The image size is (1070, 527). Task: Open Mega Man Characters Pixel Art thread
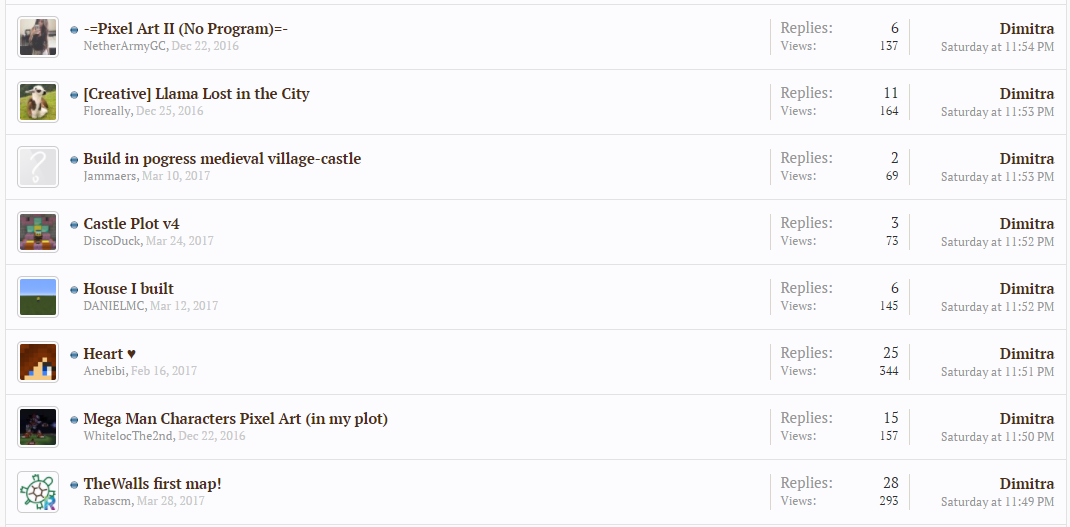pos(235,418)
